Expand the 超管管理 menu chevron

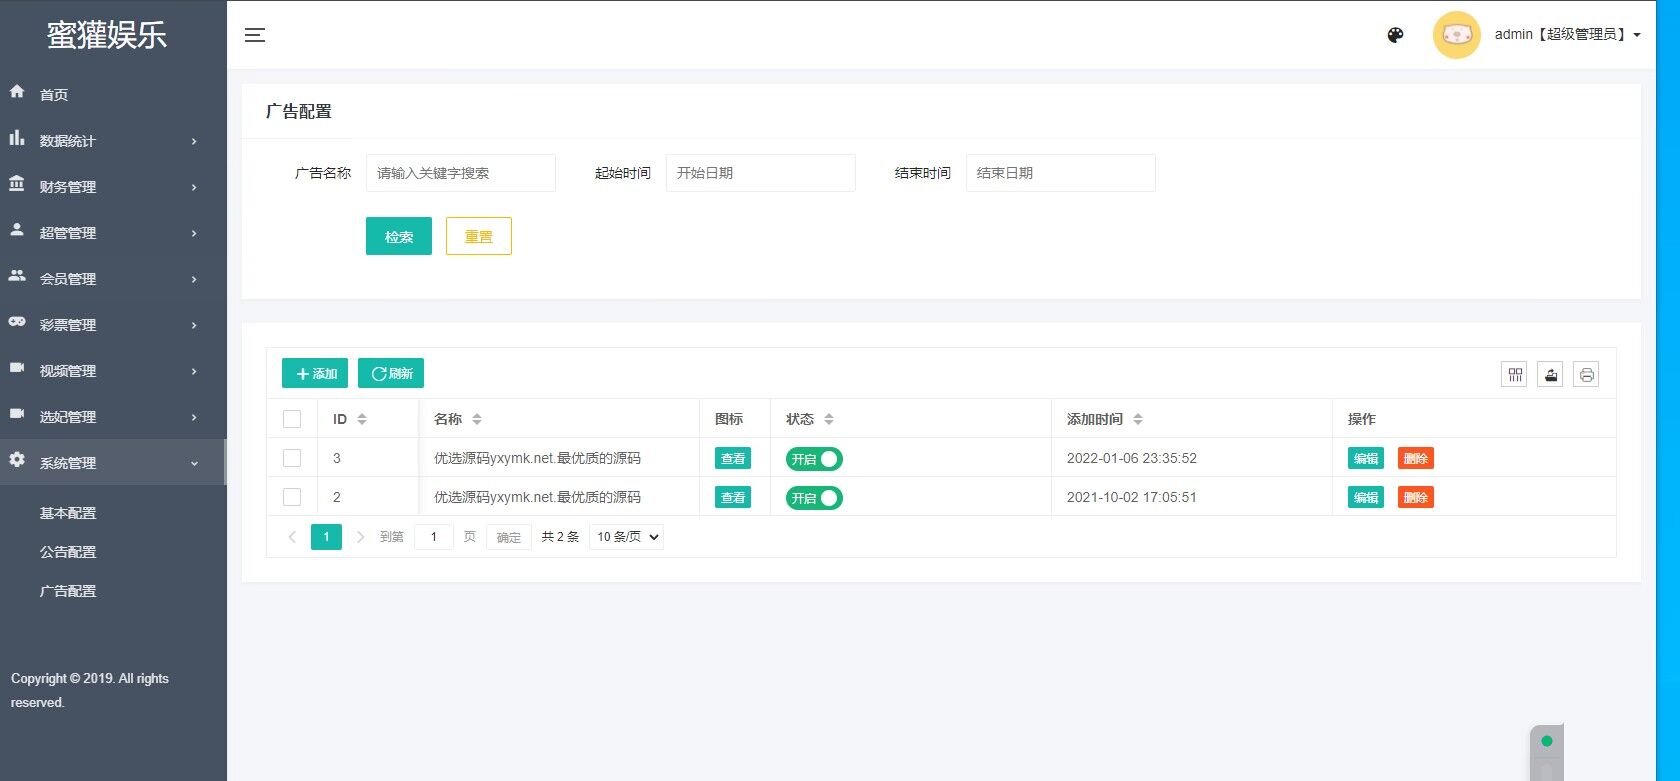194,233
